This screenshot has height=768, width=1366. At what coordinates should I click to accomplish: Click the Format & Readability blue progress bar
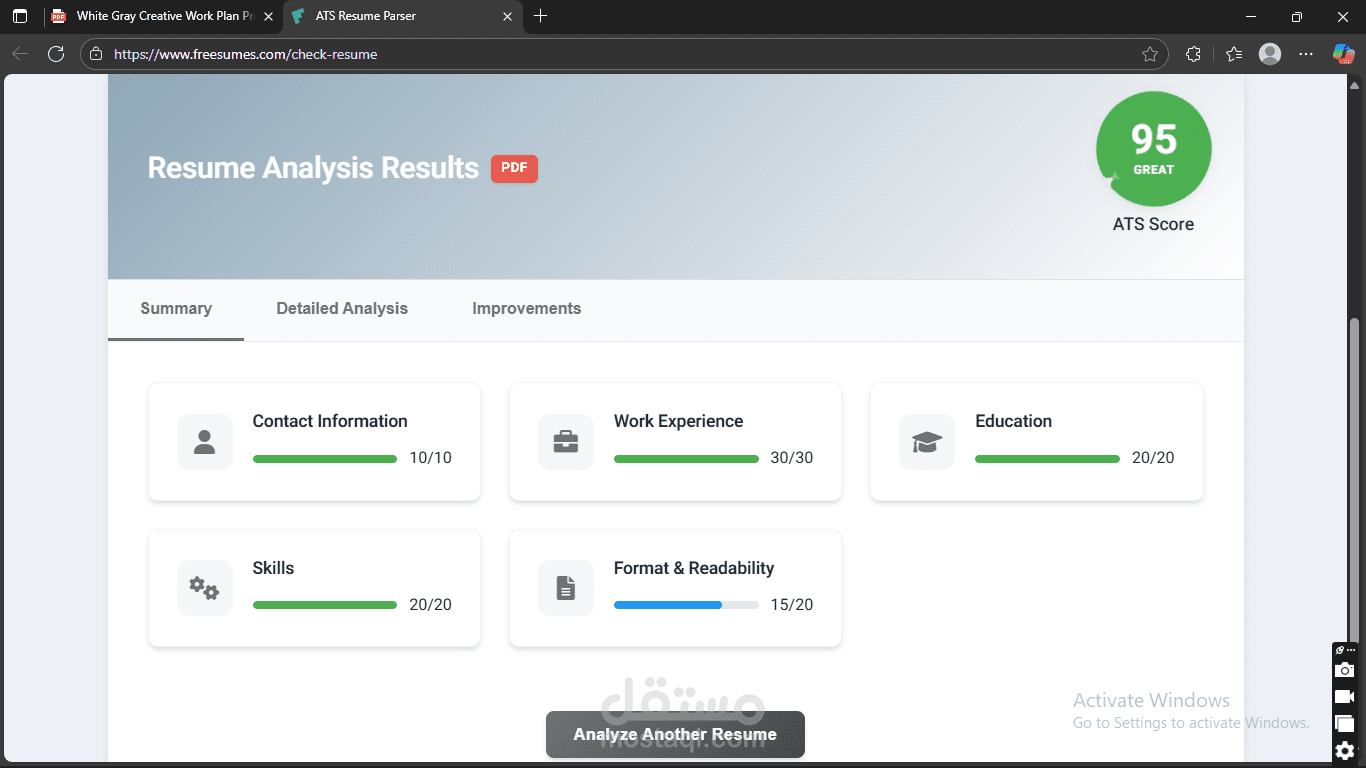coord(686,606)
